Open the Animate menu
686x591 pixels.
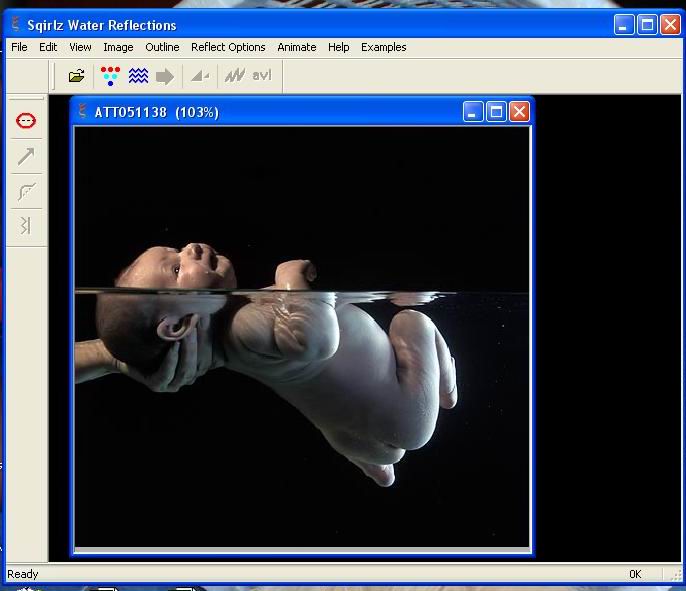[297, 47]
